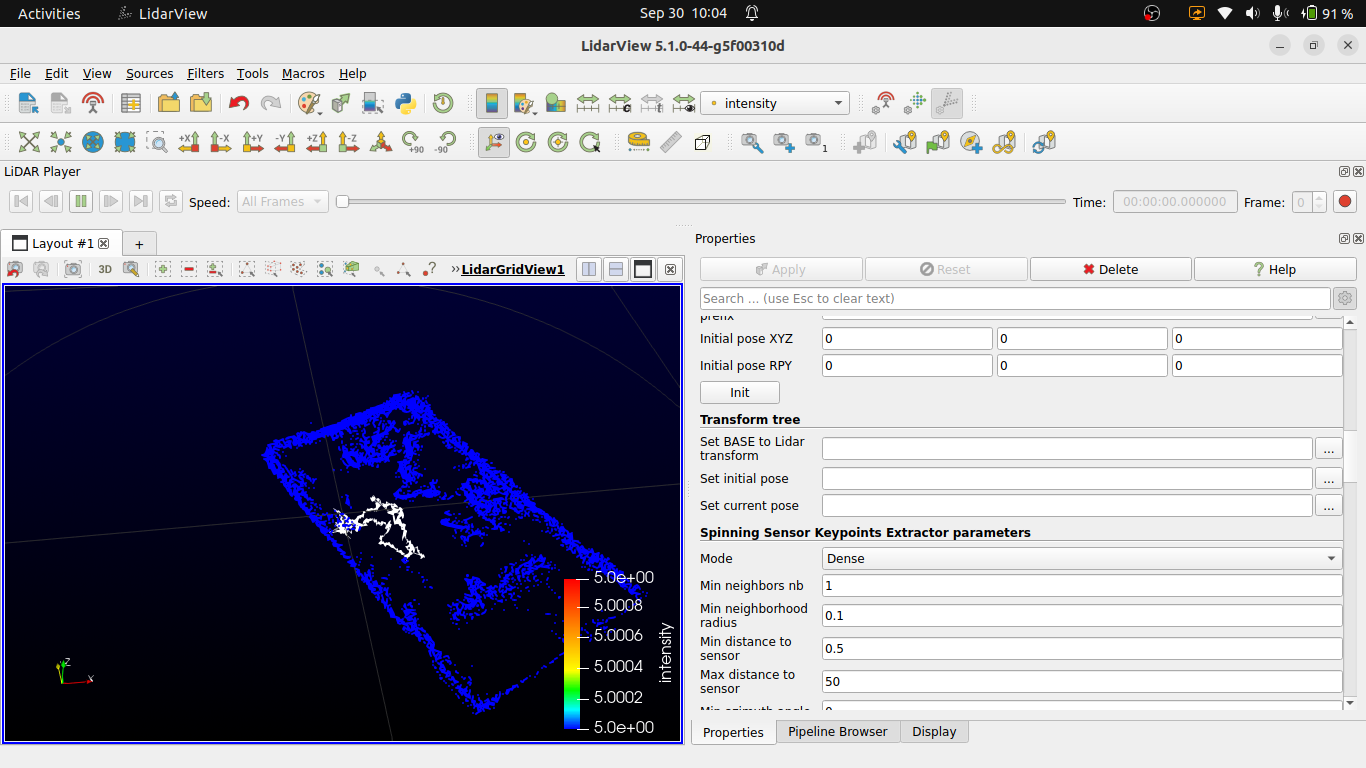The image size is (1366, 768).
Task: Click the measurement tape tool icon
Action: coord(638,143)
